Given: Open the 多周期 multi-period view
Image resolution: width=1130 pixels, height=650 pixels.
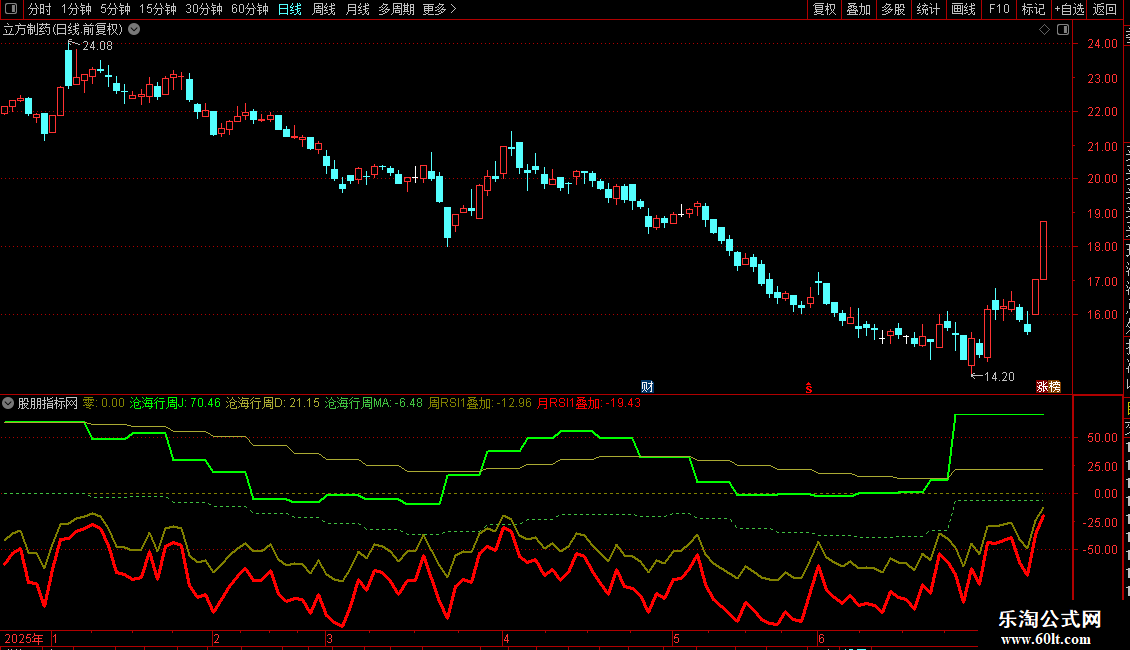Looking at the screenshot, I should point(396,9).
